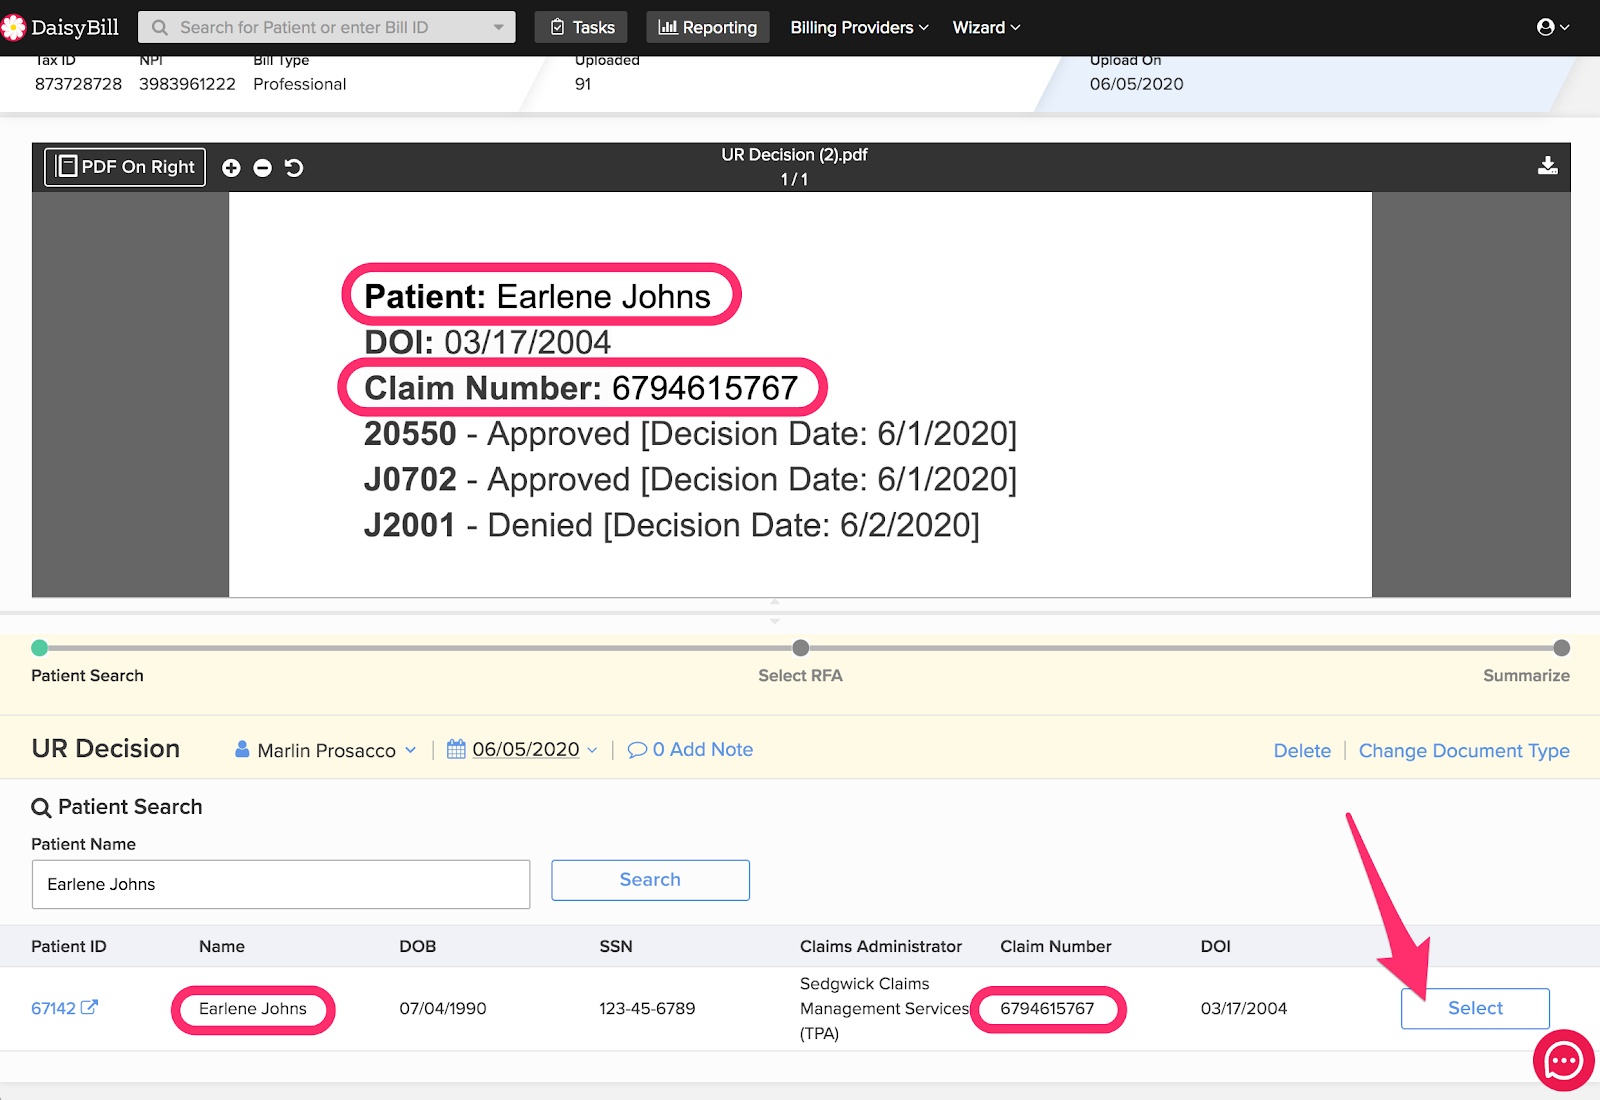Screen dimensions: 1600x1100
Task: Click the SSN value 123-45-6789
Action: tap(647, 1008)
